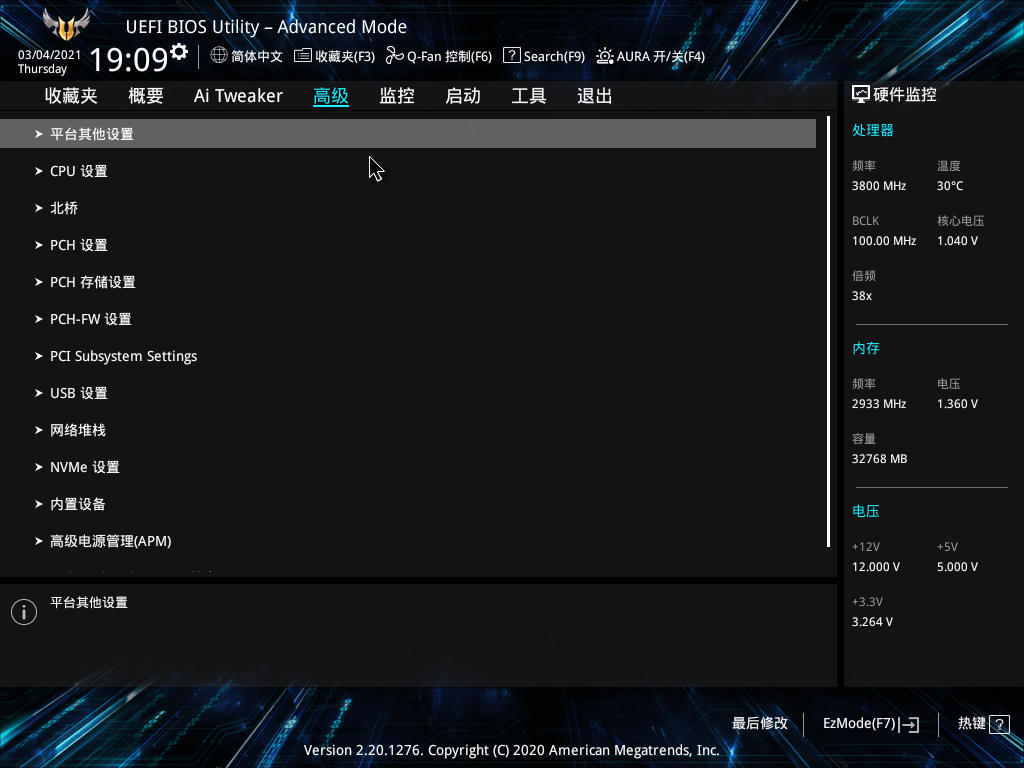Click the EzMode exit arrow icon
The width and height of the screenshot is (1024, 768).
click(909, 724)
